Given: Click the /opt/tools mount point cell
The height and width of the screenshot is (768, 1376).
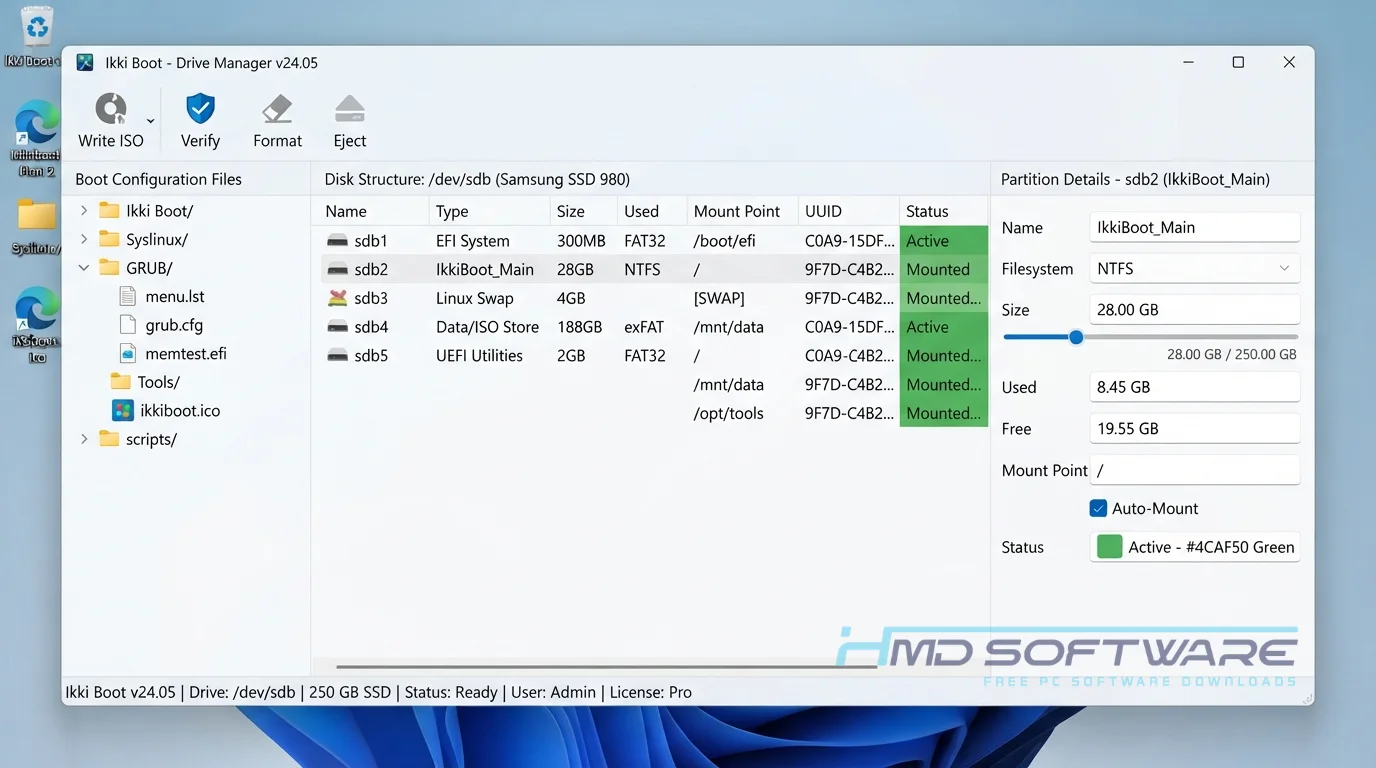Looking at the screenshot, I should tap(729, 413).
